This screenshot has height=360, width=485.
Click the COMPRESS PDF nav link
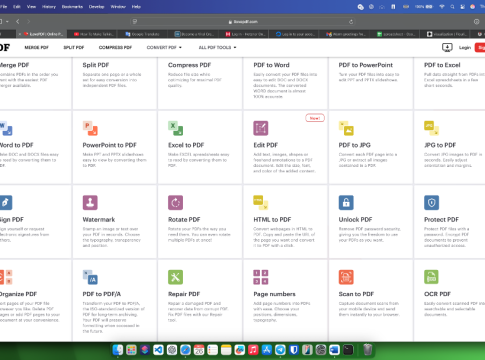click(x=115, y=48)
